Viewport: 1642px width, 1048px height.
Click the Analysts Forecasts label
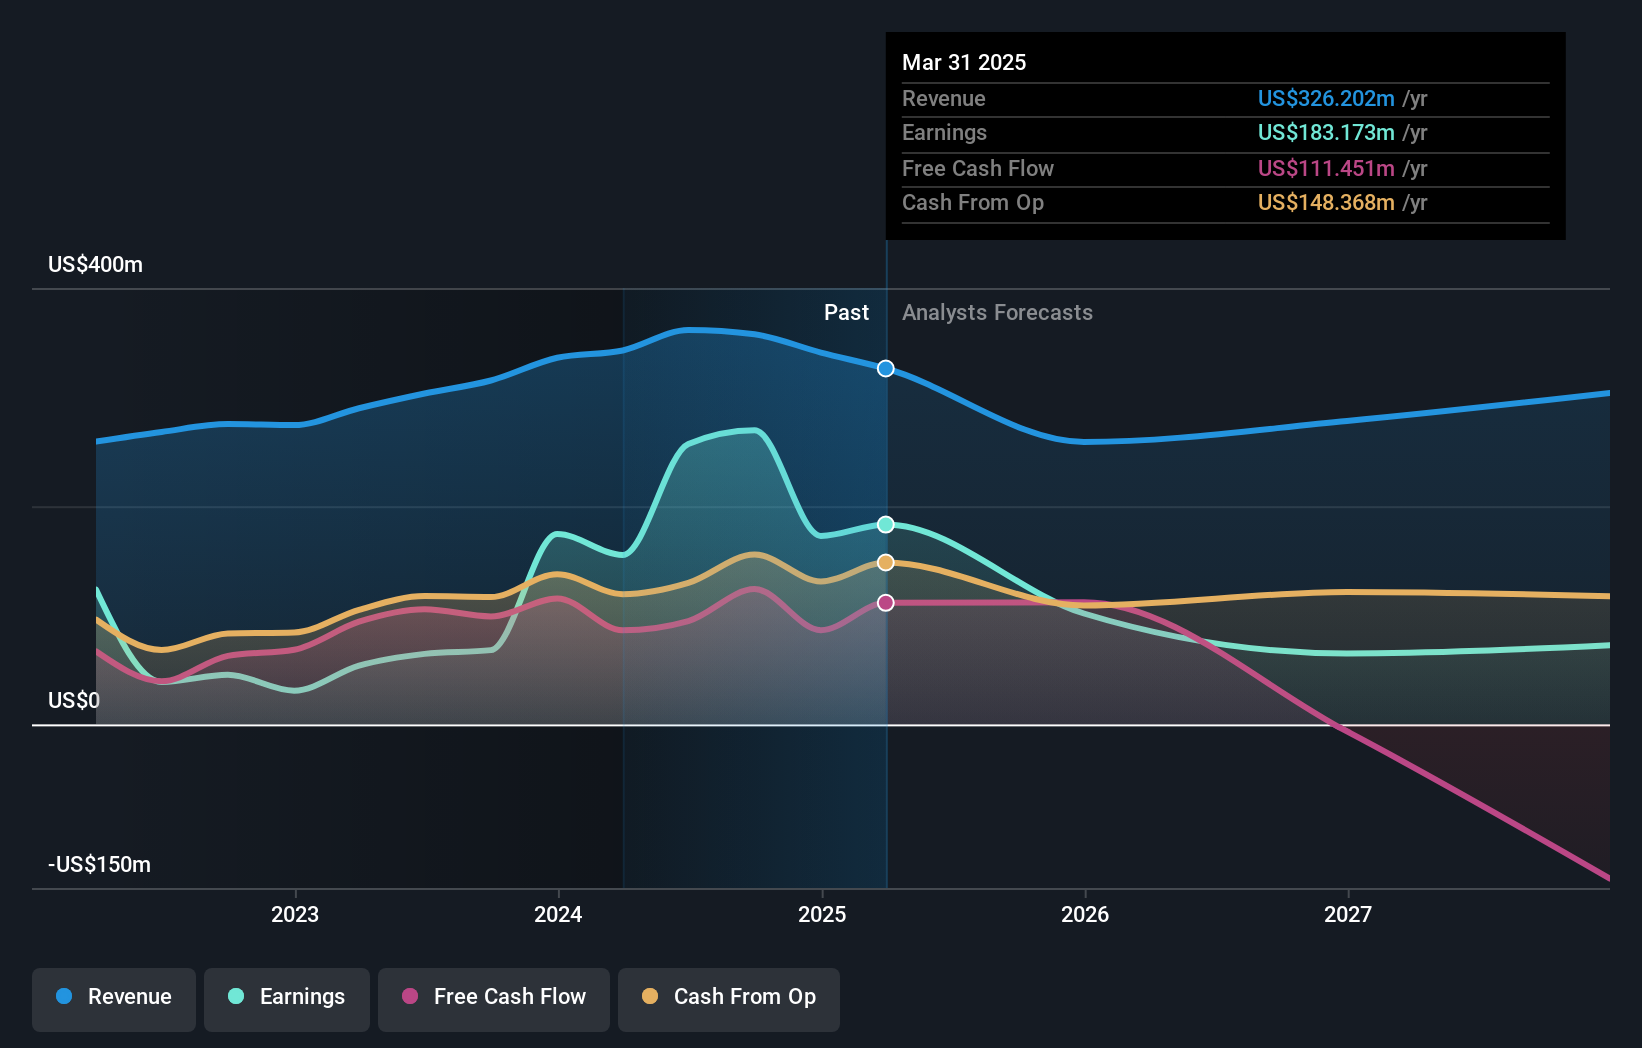[997, 313]
